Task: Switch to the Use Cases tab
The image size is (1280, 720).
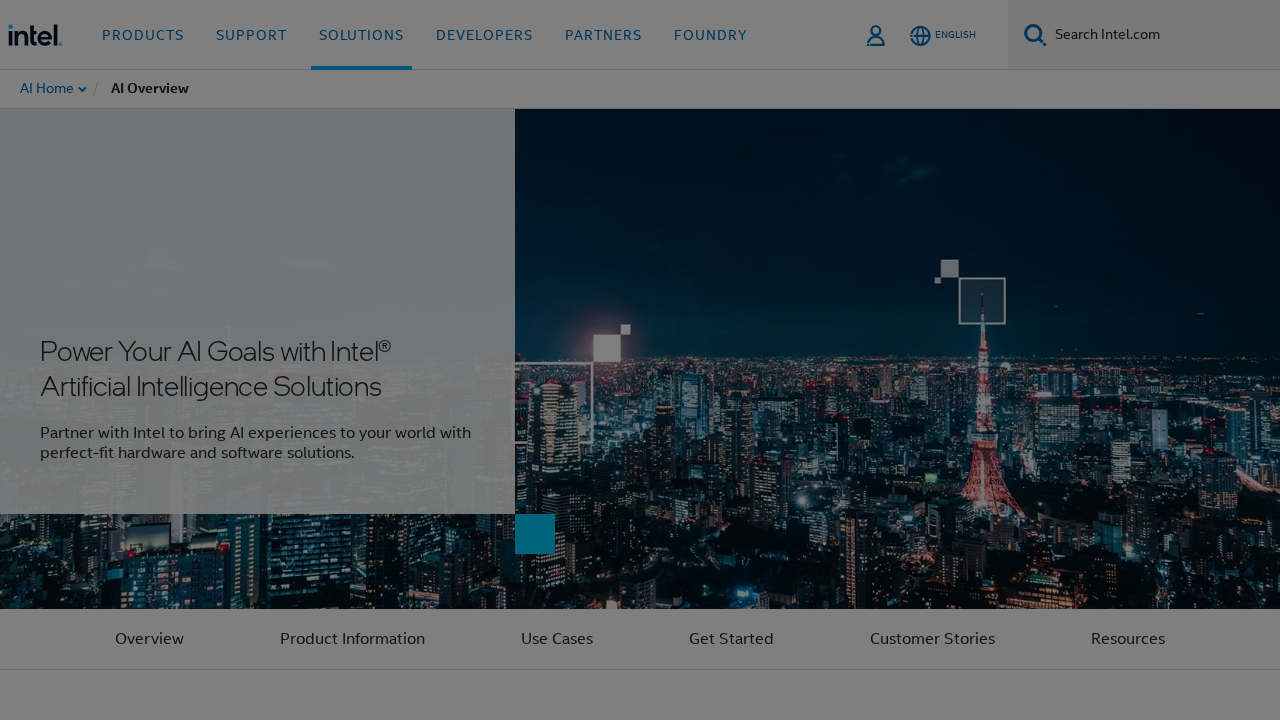Action: point(557,637)
